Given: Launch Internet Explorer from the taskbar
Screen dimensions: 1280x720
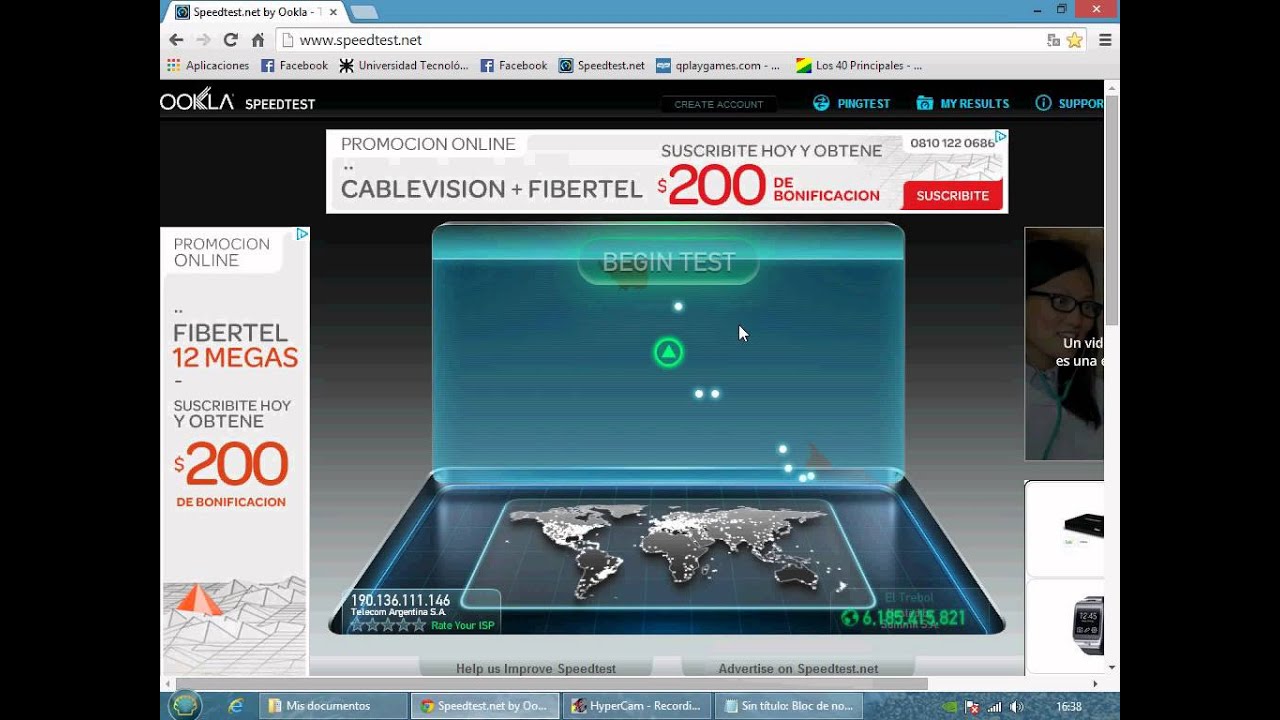Looking at the screenshot, I should coord(236,706).
